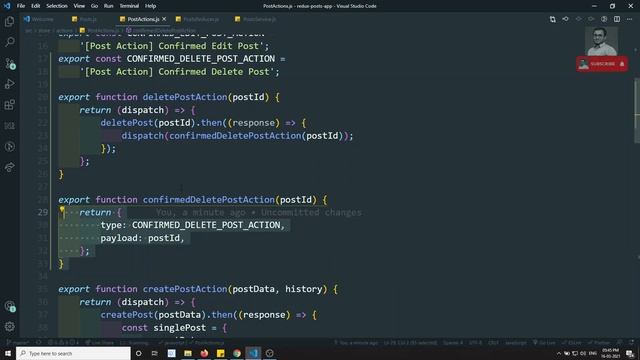
Task: Open the Help menu
Action: [150, 6]
